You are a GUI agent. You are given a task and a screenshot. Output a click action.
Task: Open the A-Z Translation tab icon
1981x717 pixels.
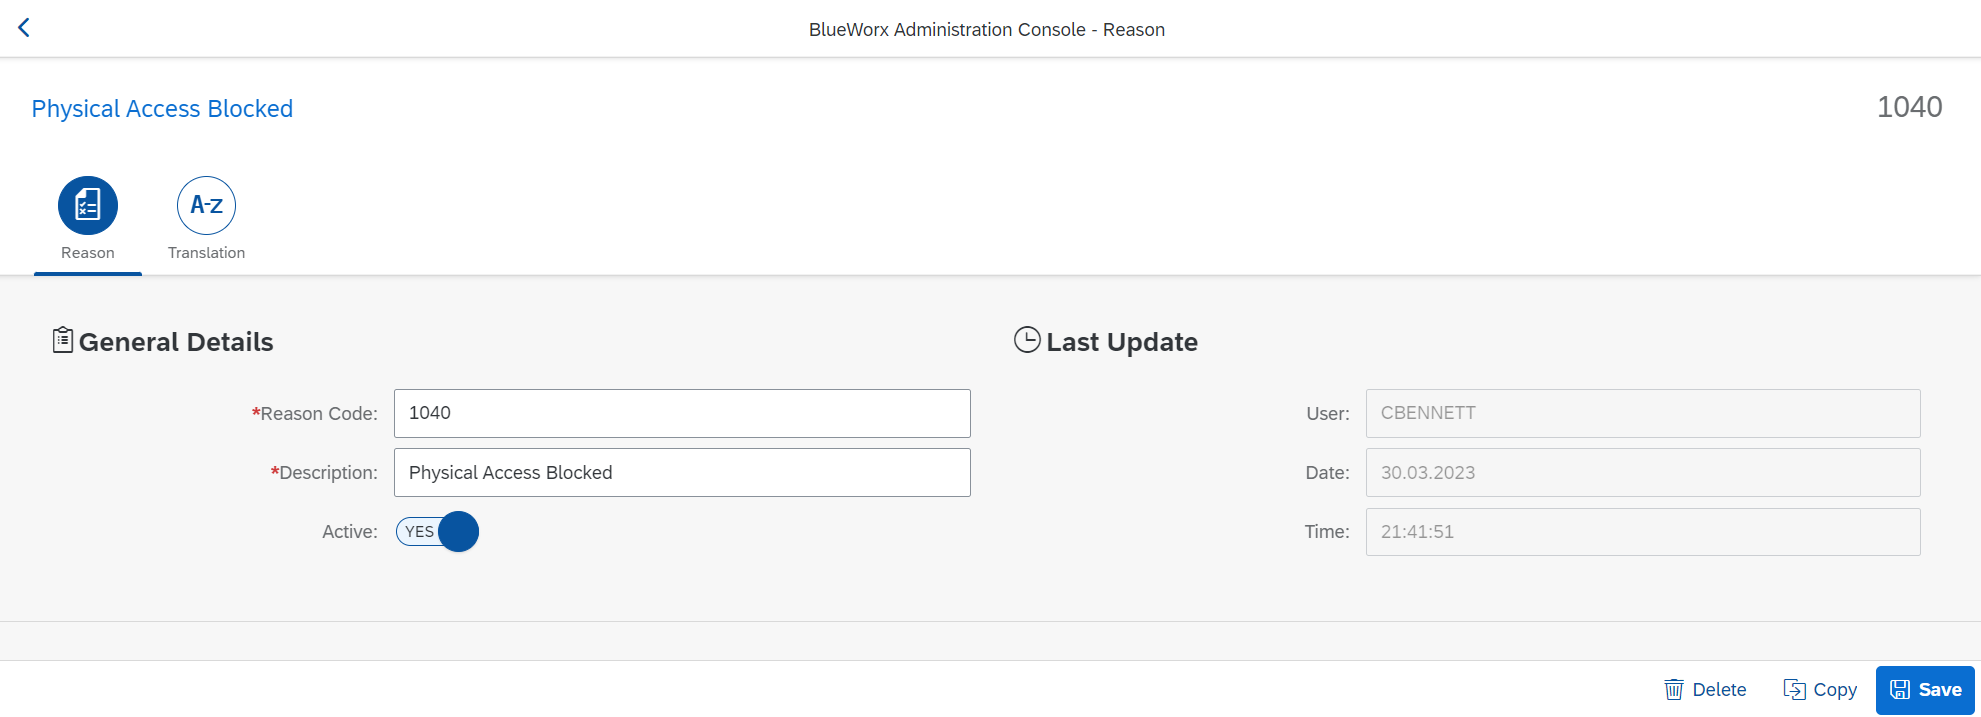pos(206,205)
